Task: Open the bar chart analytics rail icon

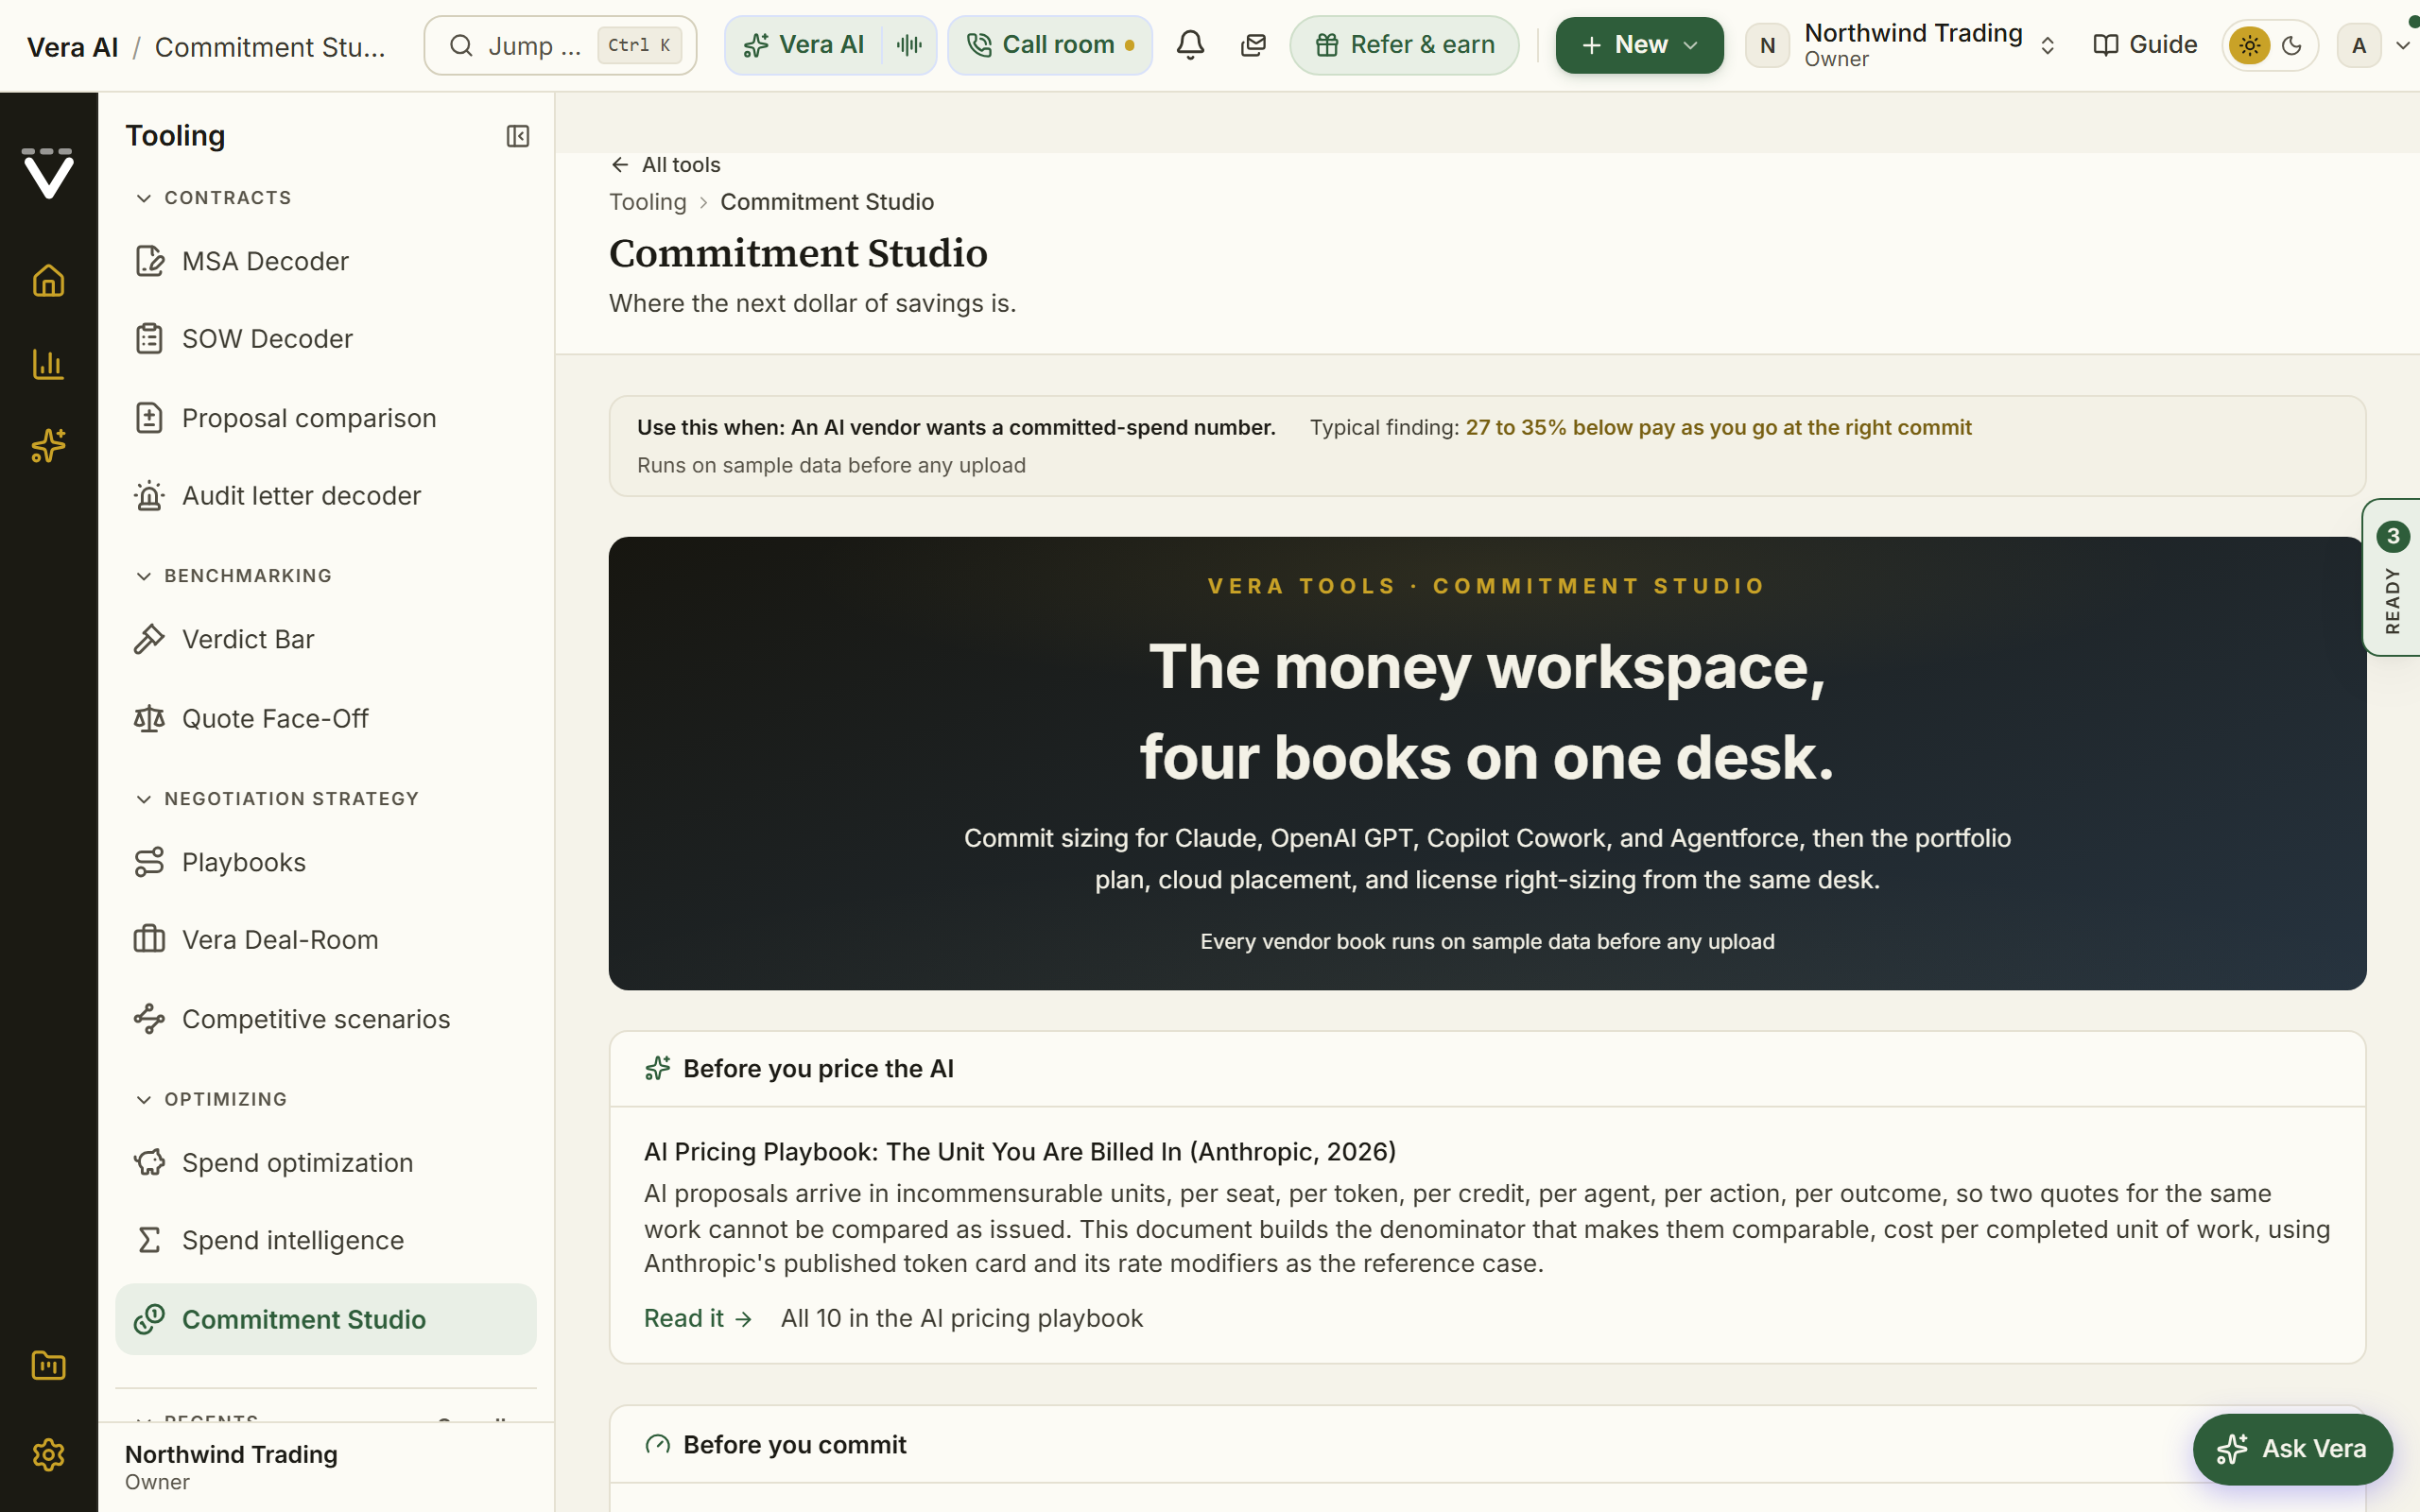Action: point(48,364)
